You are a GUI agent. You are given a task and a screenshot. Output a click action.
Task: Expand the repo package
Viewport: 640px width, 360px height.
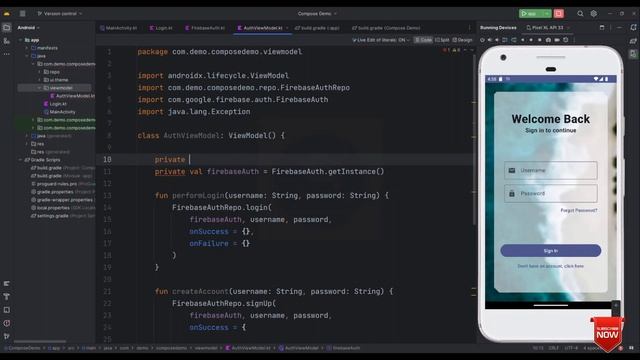pos(39,72)
